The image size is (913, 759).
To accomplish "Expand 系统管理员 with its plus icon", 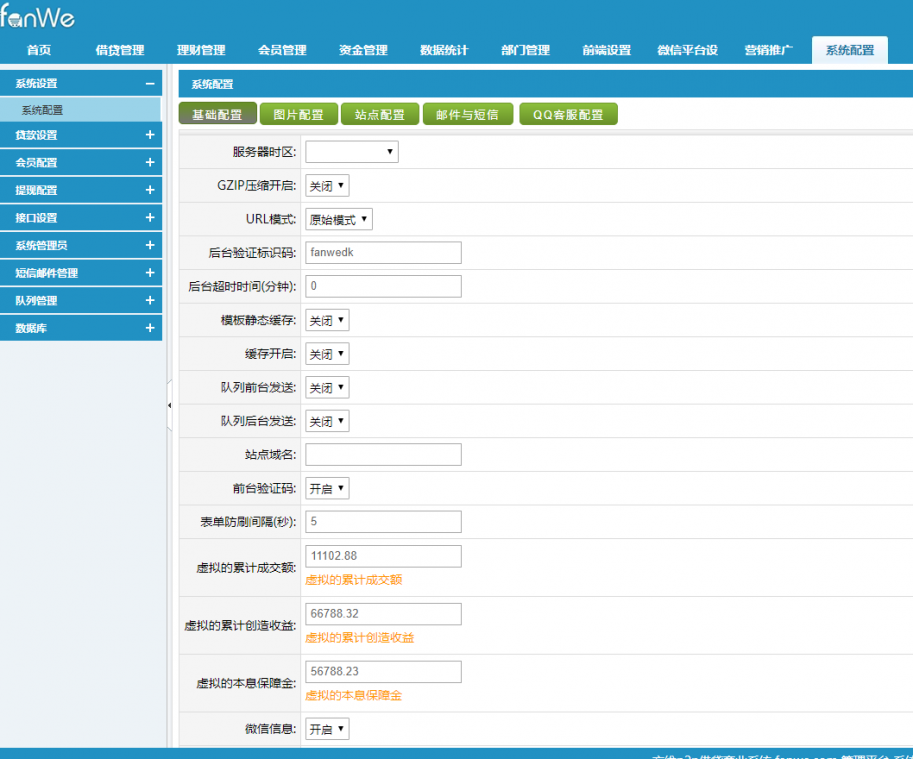I will click(149, 245).
